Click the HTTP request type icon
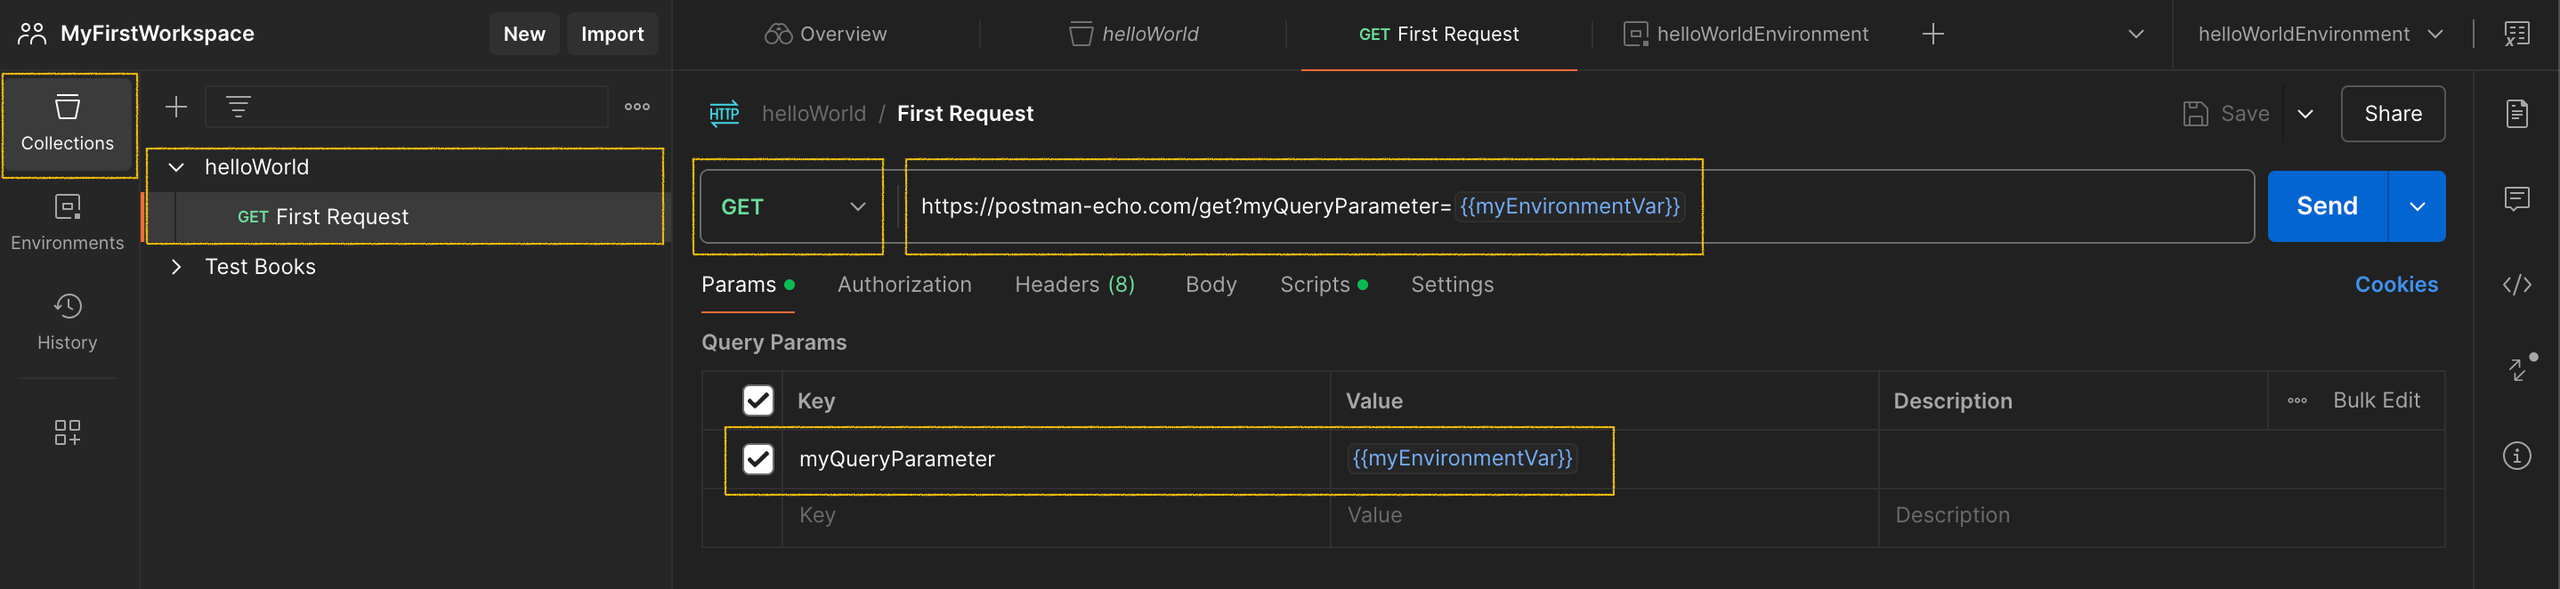Viewport: 2560px width, 589px height. 724,113
